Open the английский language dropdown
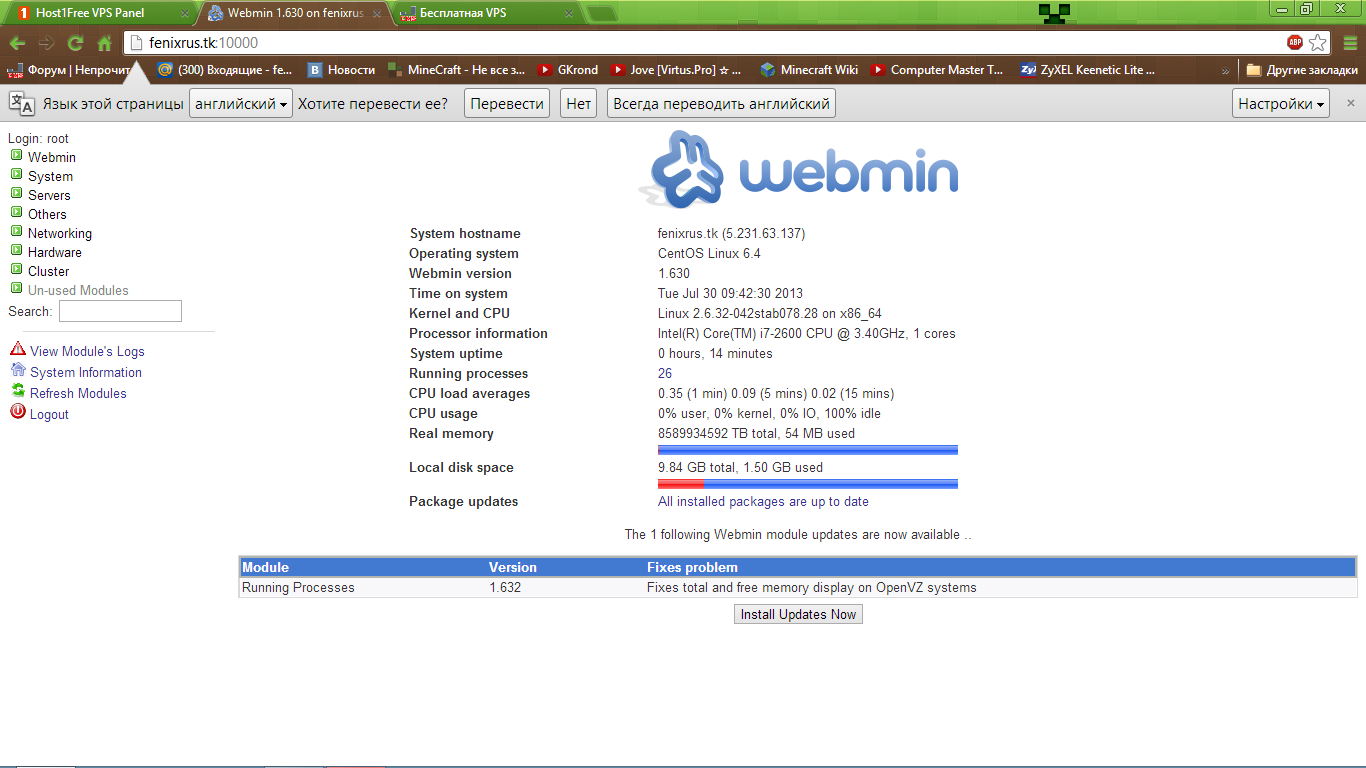 click(241, 104)
